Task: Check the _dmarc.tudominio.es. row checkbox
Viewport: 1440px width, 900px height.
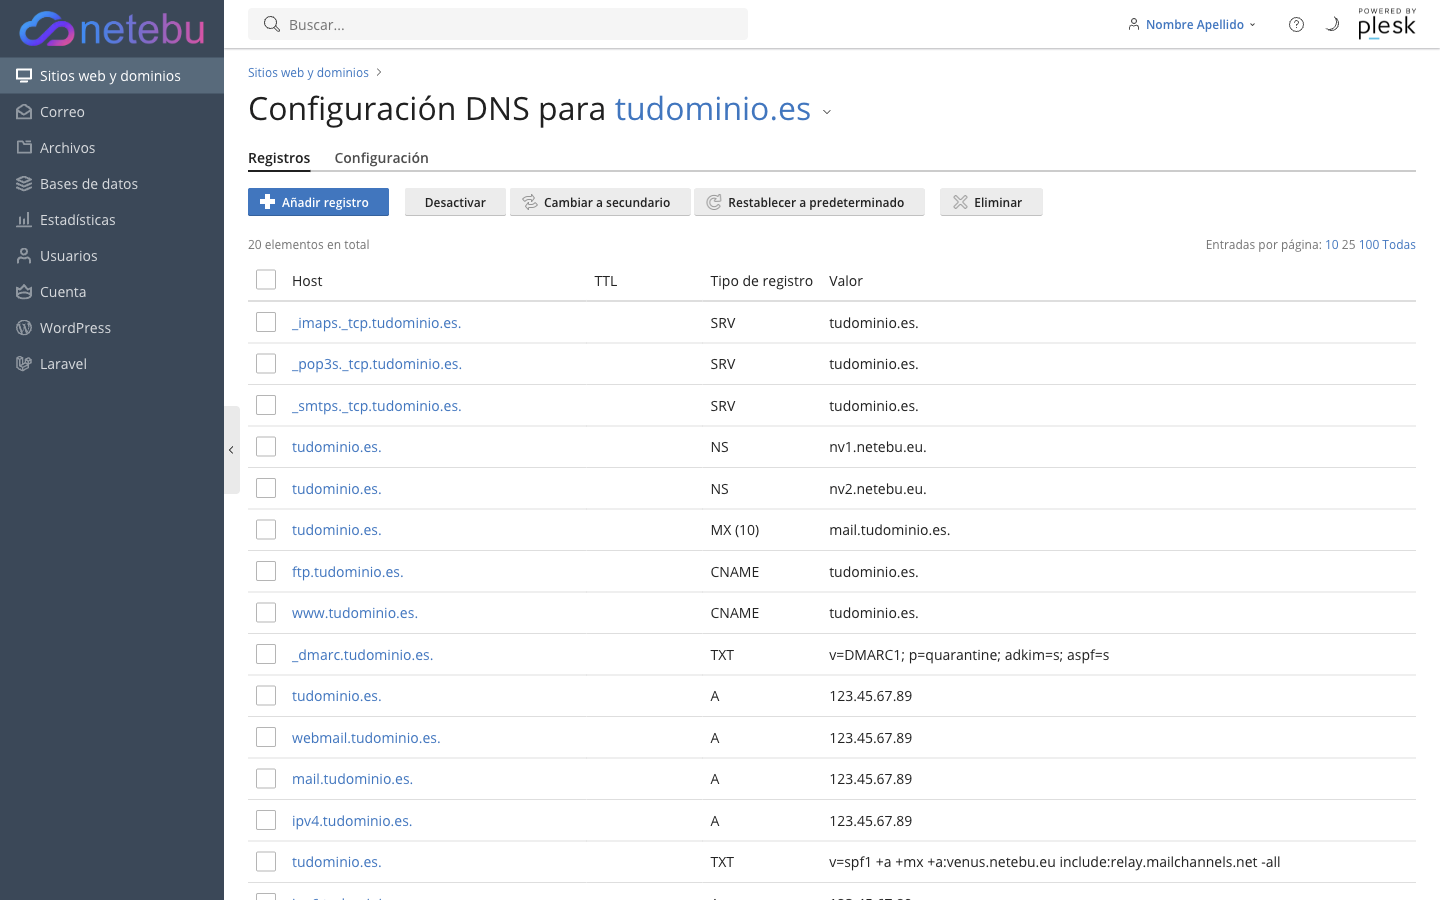Action: pyautogui.click(x=266, y=654)
